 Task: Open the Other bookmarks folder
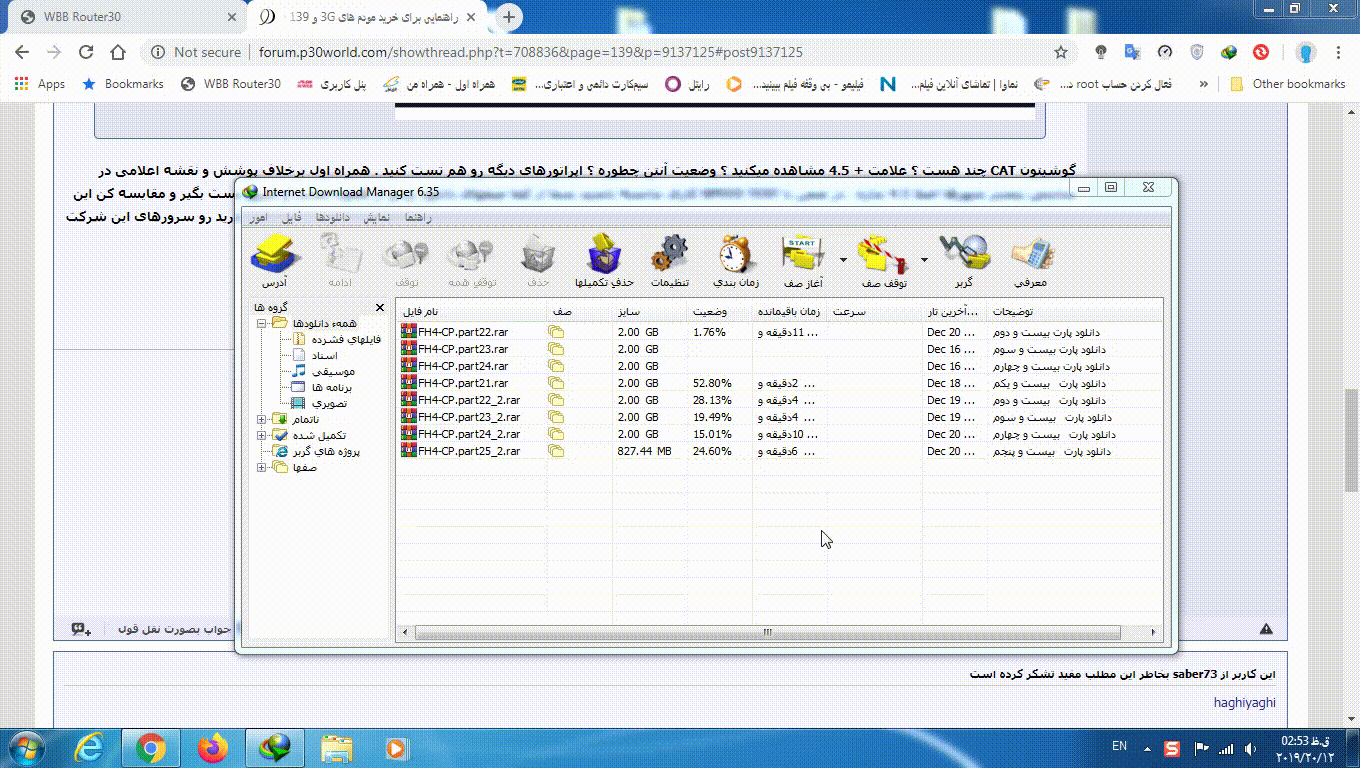coord(1288,84)
